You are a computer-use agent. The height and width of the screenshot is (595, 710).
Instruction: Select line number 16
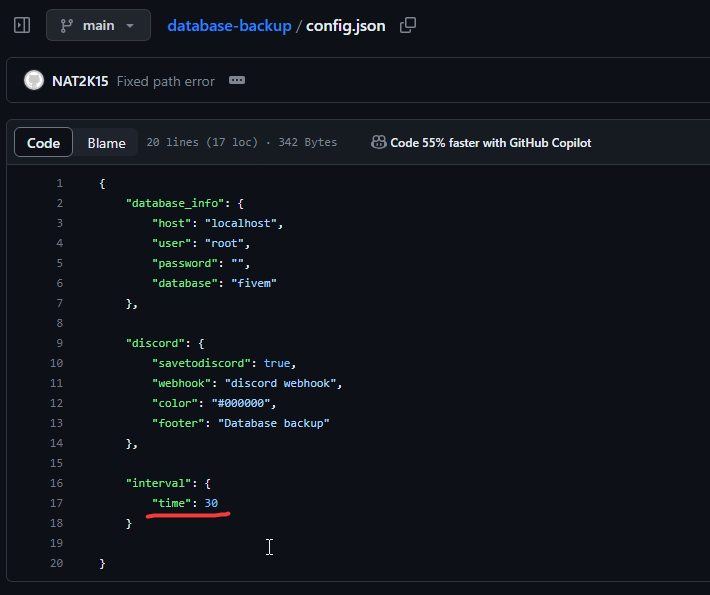click(x=57, y=483)
